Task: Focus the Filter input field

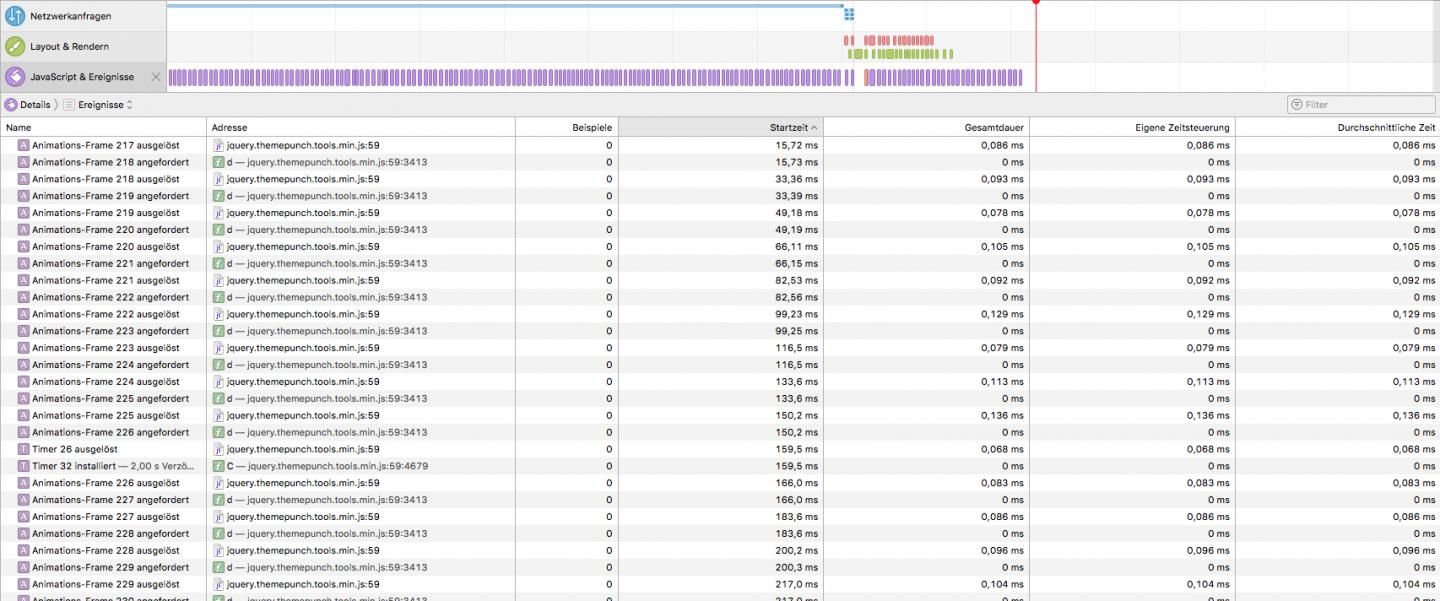Action: 1366,105
